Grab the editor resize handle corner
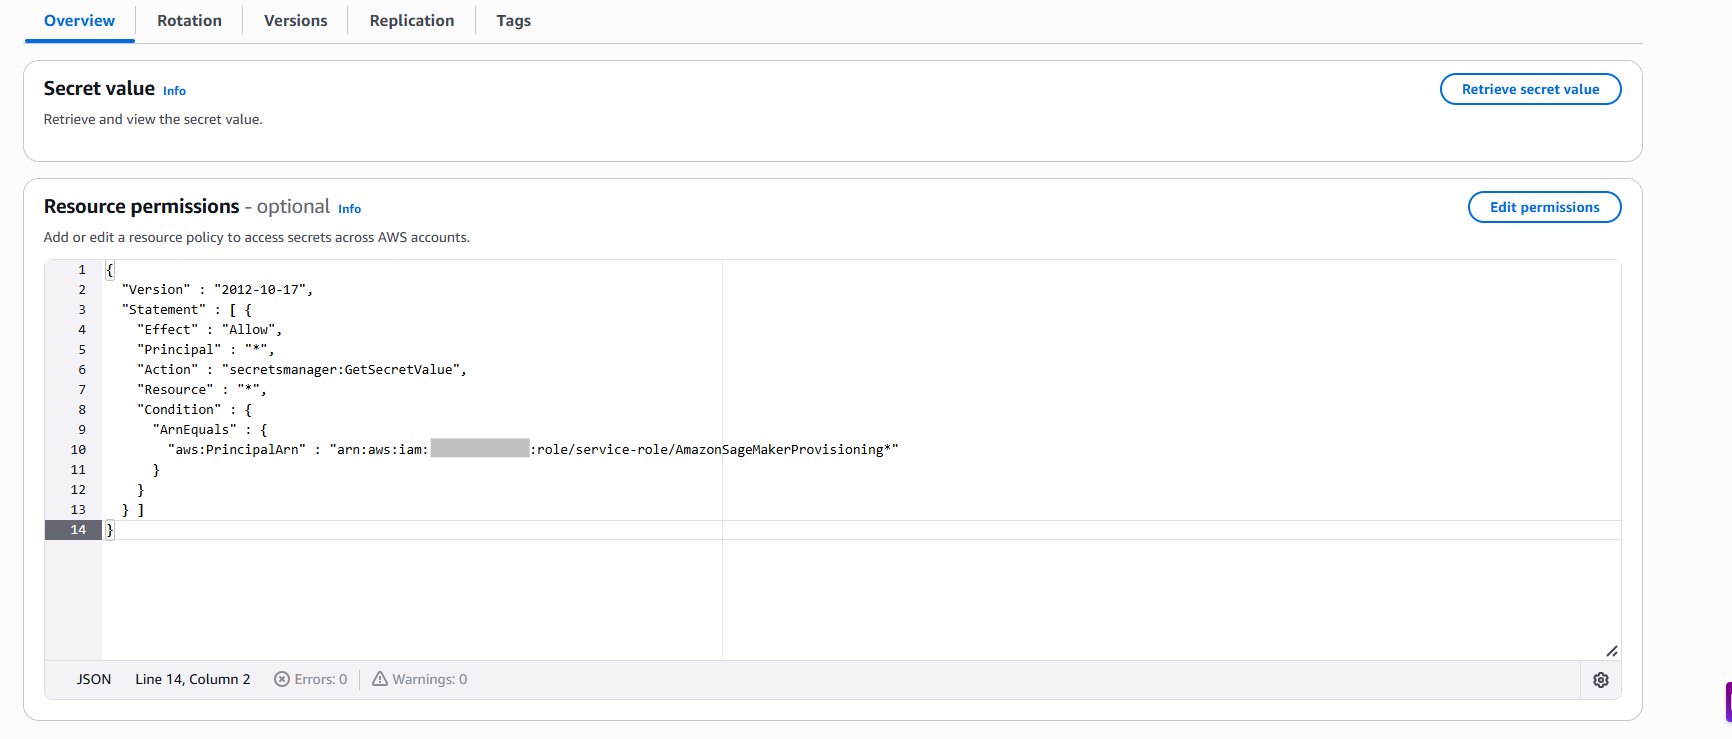This screenshot has width=1732, height=739. pyautogui.click(x=1611, y=650)
